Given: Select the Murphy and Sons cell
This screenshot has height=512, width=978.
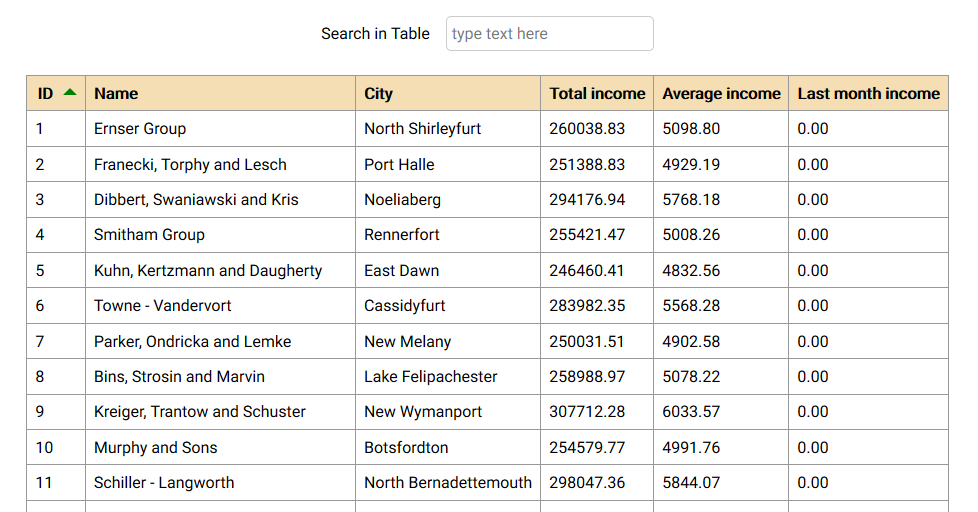Looking at the screenshot, I should pyautogui.click(x=220, y=447).
